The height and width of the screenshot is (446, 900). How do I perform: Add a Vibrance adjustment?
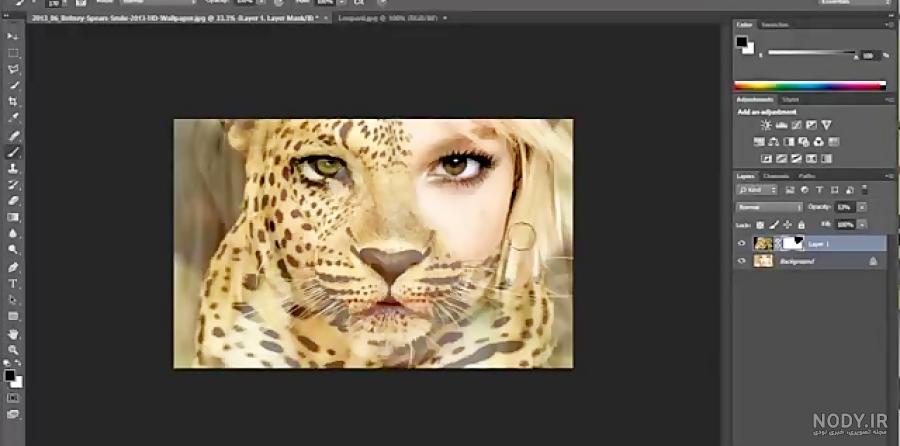pos(826,125)
